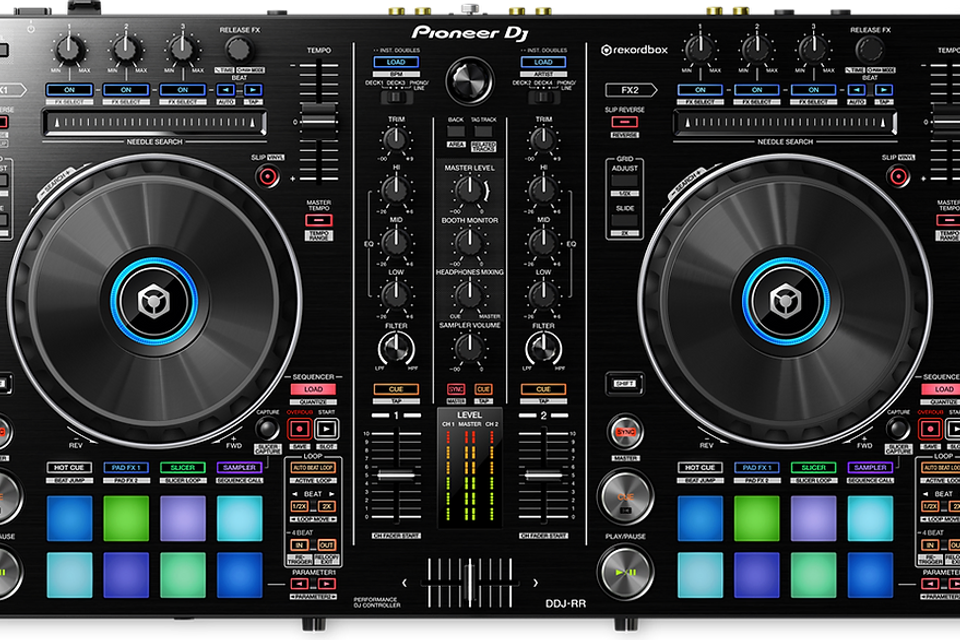Click the right deck jog wheel center logo

coord(786,301)
